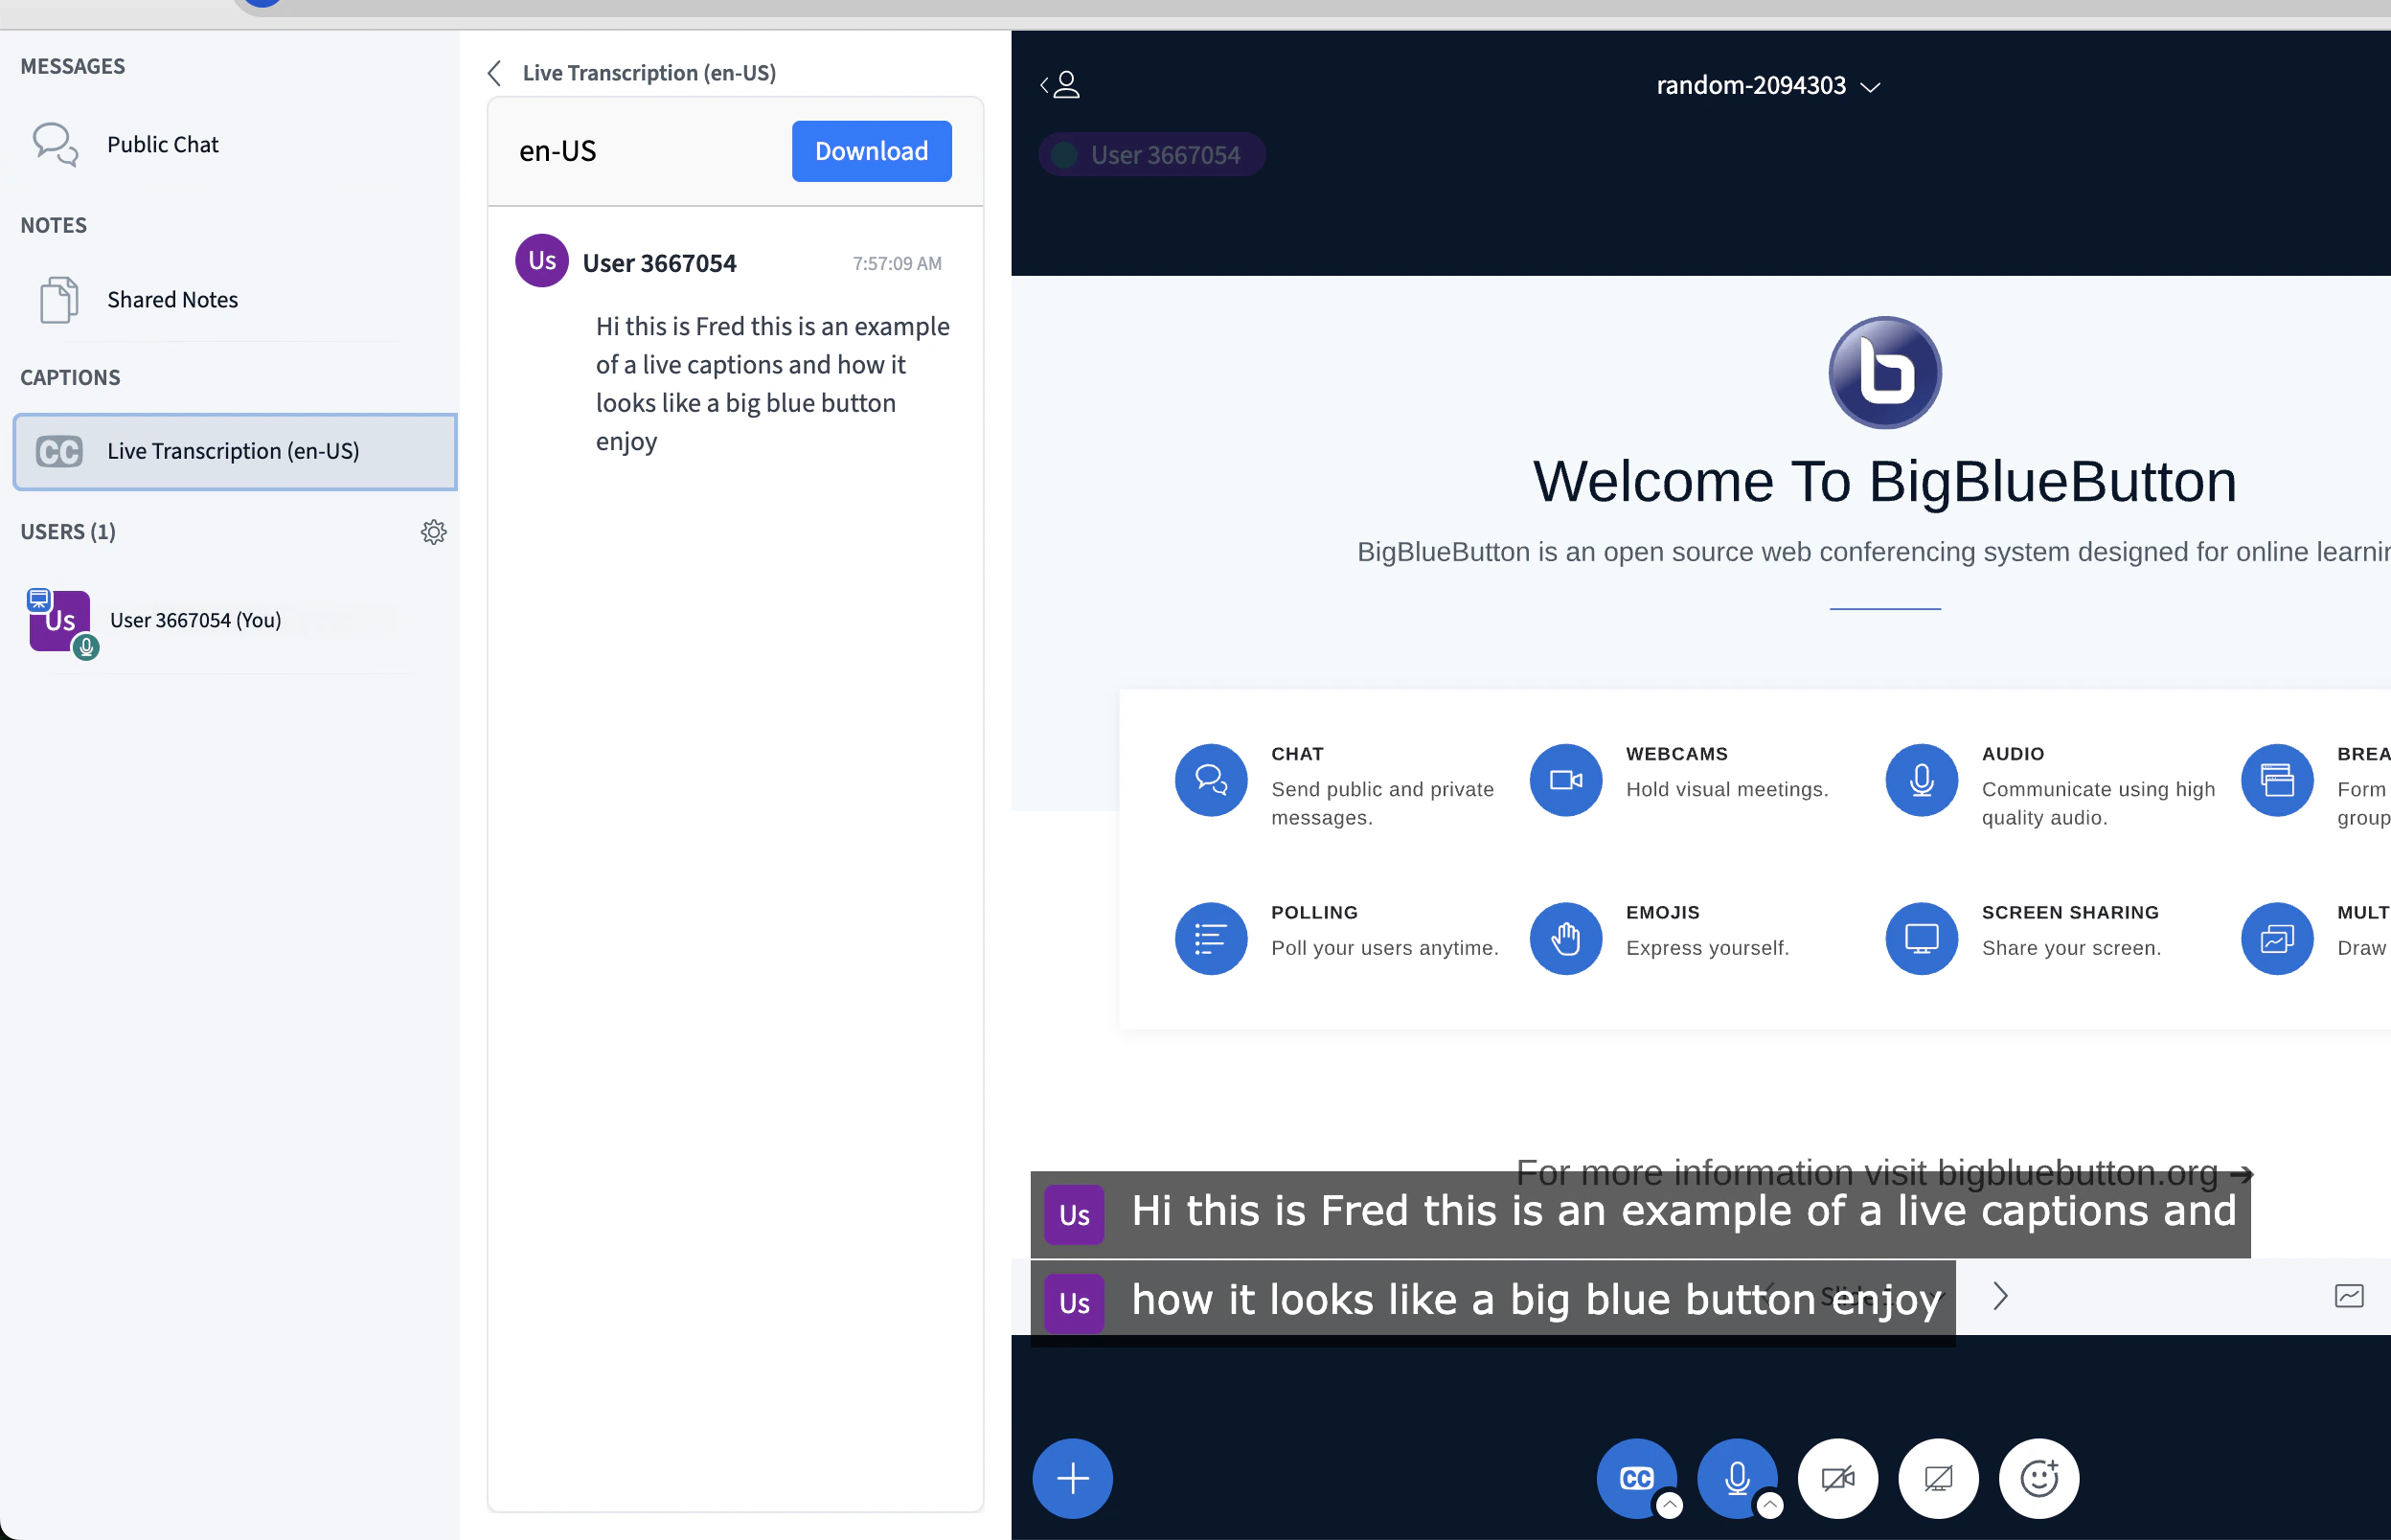Mute the microphone button

[1736, 1477]
